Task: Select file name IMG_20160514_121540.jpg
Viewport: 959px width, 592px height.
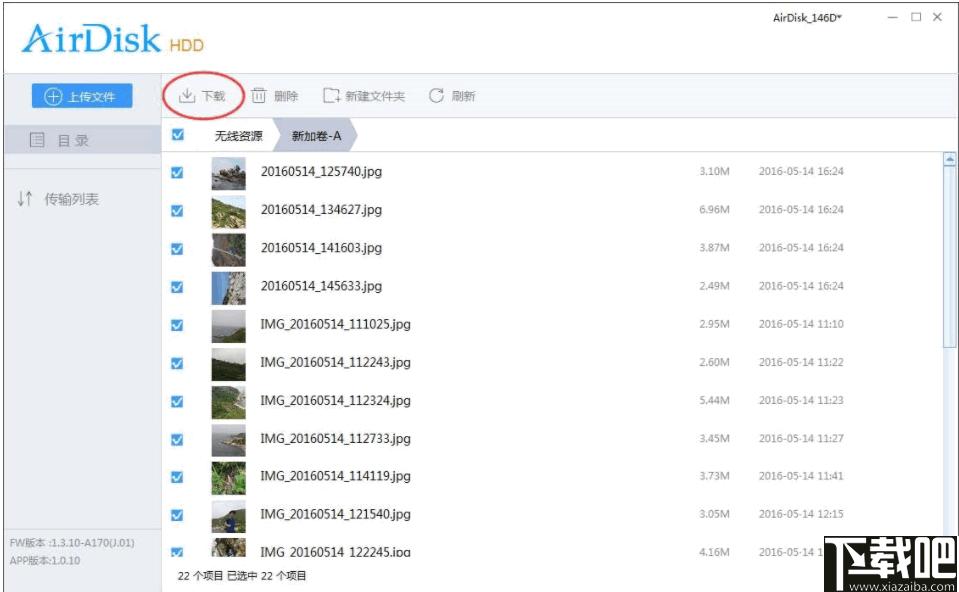Action: tap(335, 514)
